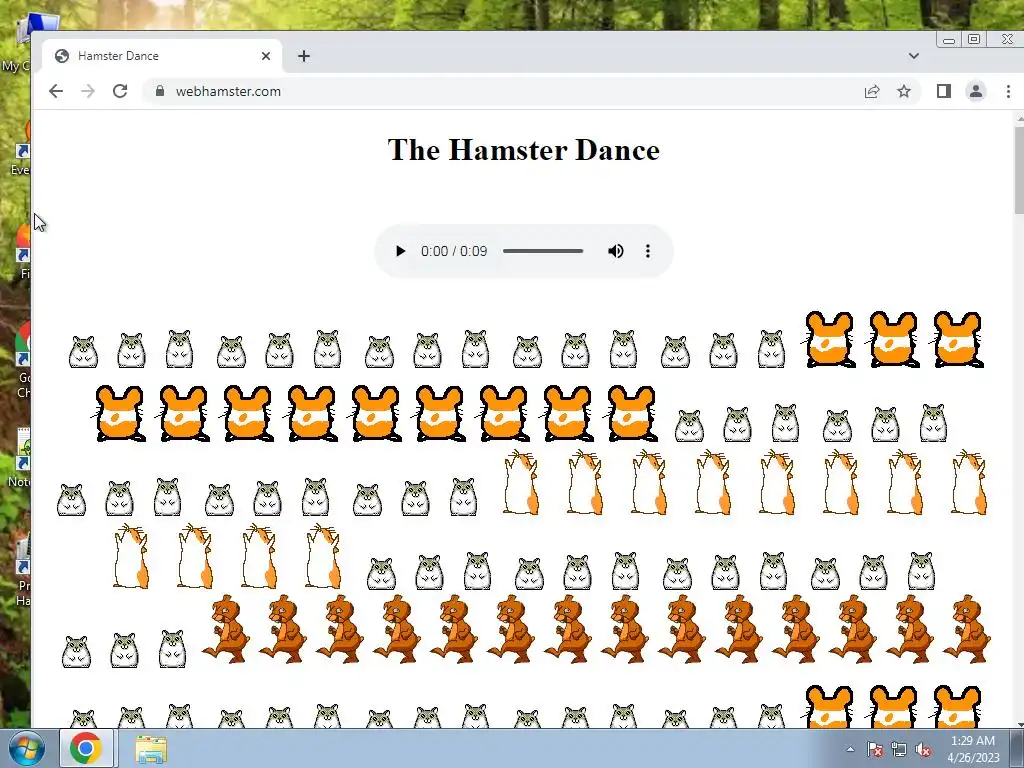Click the audio time 0:00 / 0:09
This screenshot has width=1024, height=768.
pyautogui.click(x=454, y=251)
